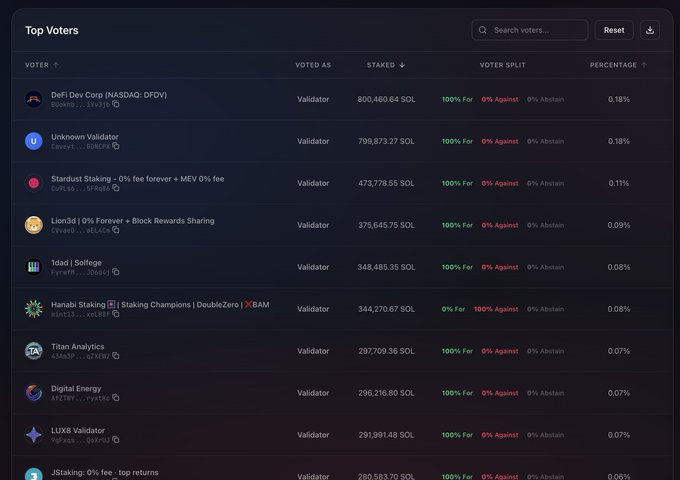The image size is (680, 480).
Task: Open Lion3d 0% Forever voter name
Action: [133, 221]
